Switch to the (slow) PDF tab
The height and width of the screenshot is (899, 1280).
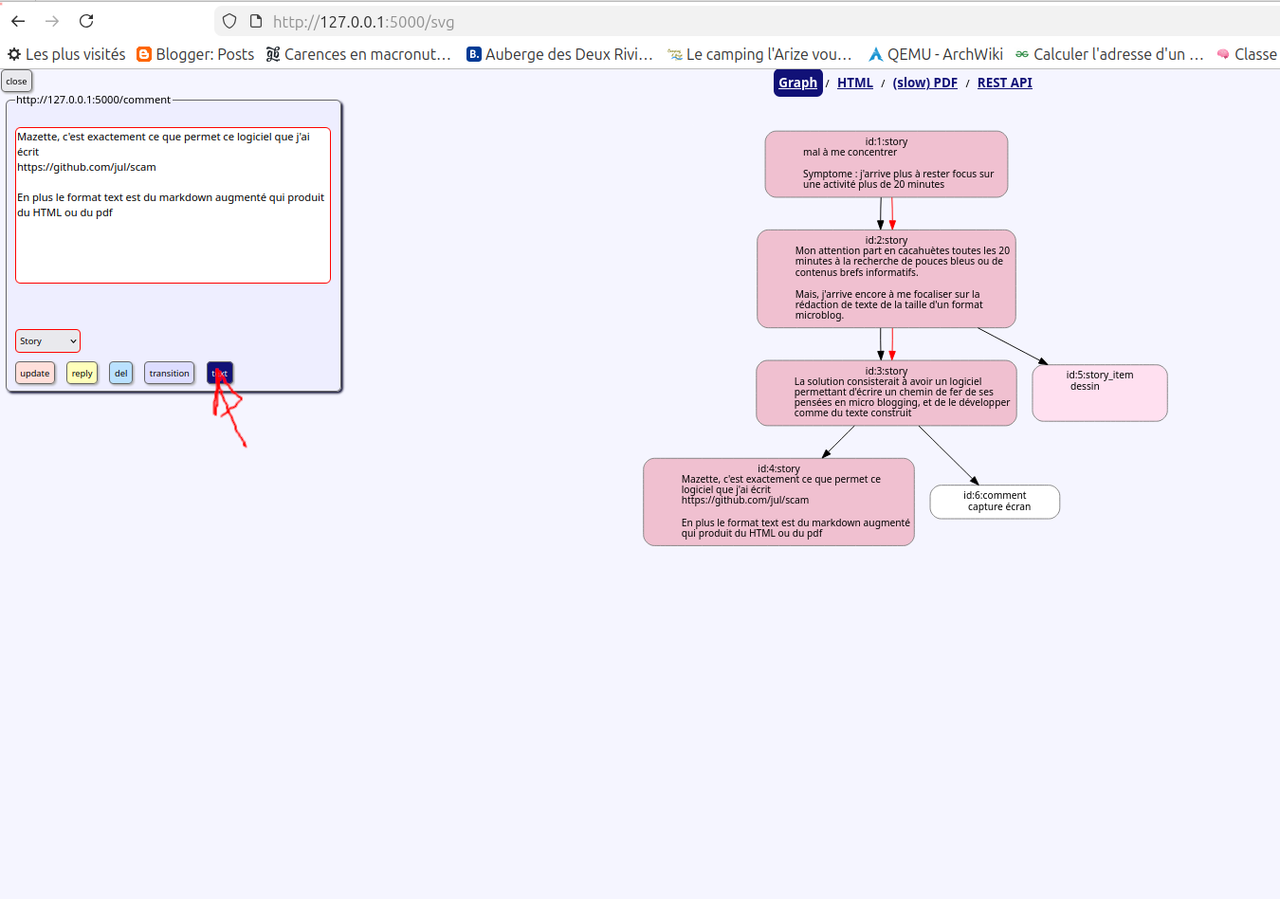click(x=924, y=83)
